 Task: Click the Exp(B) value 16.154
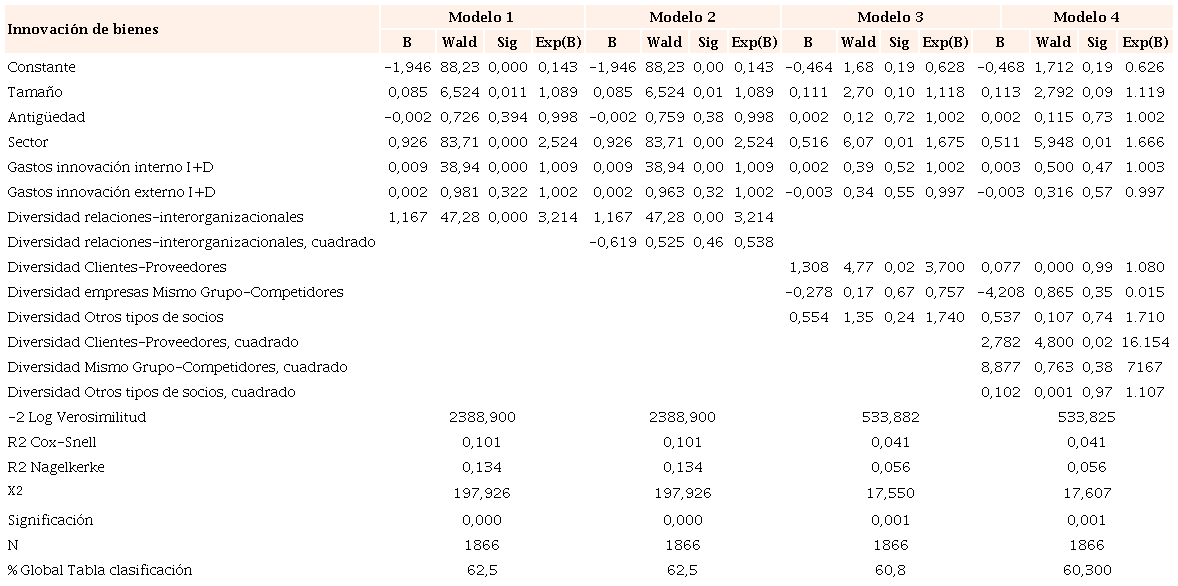(1145, 342)
